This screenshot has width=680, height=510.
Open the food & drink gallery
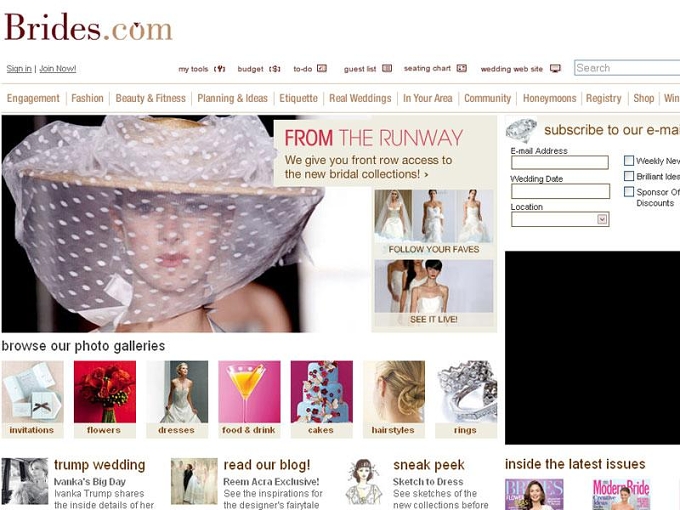tap(249, 399)
